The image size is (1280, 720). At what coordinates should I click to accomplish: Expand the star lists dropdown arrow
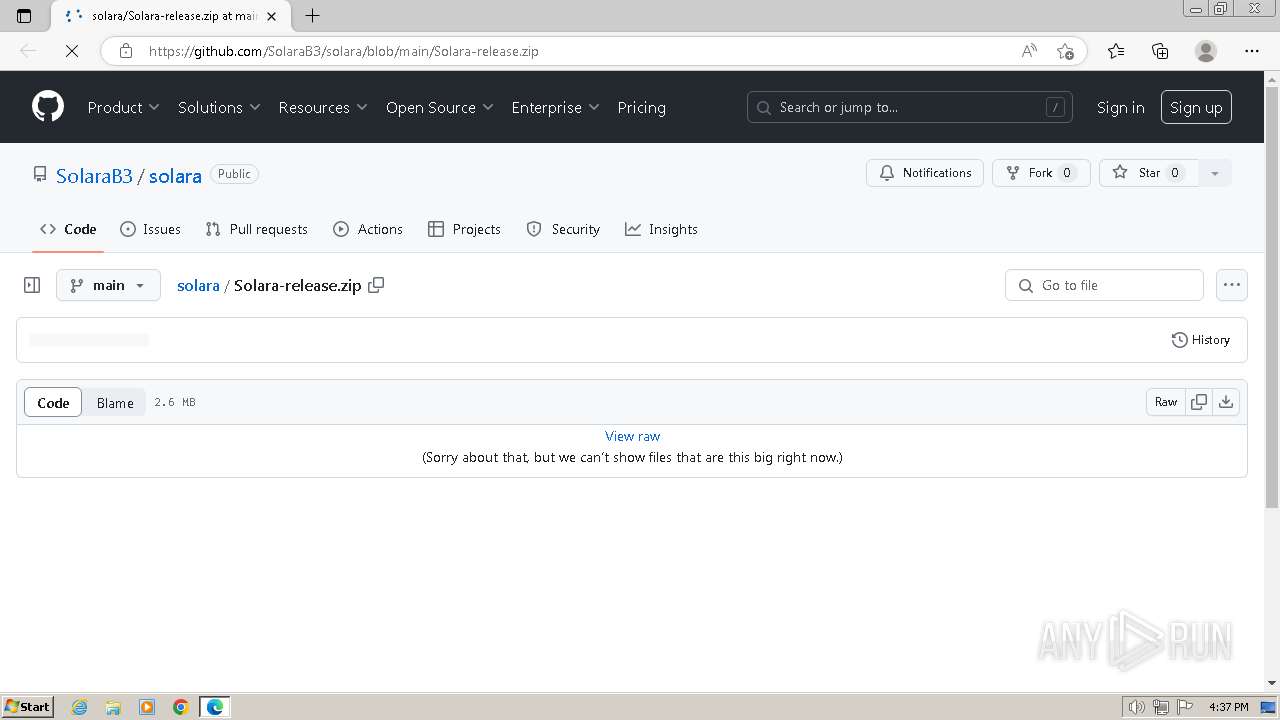click(x=1215, y=173)
